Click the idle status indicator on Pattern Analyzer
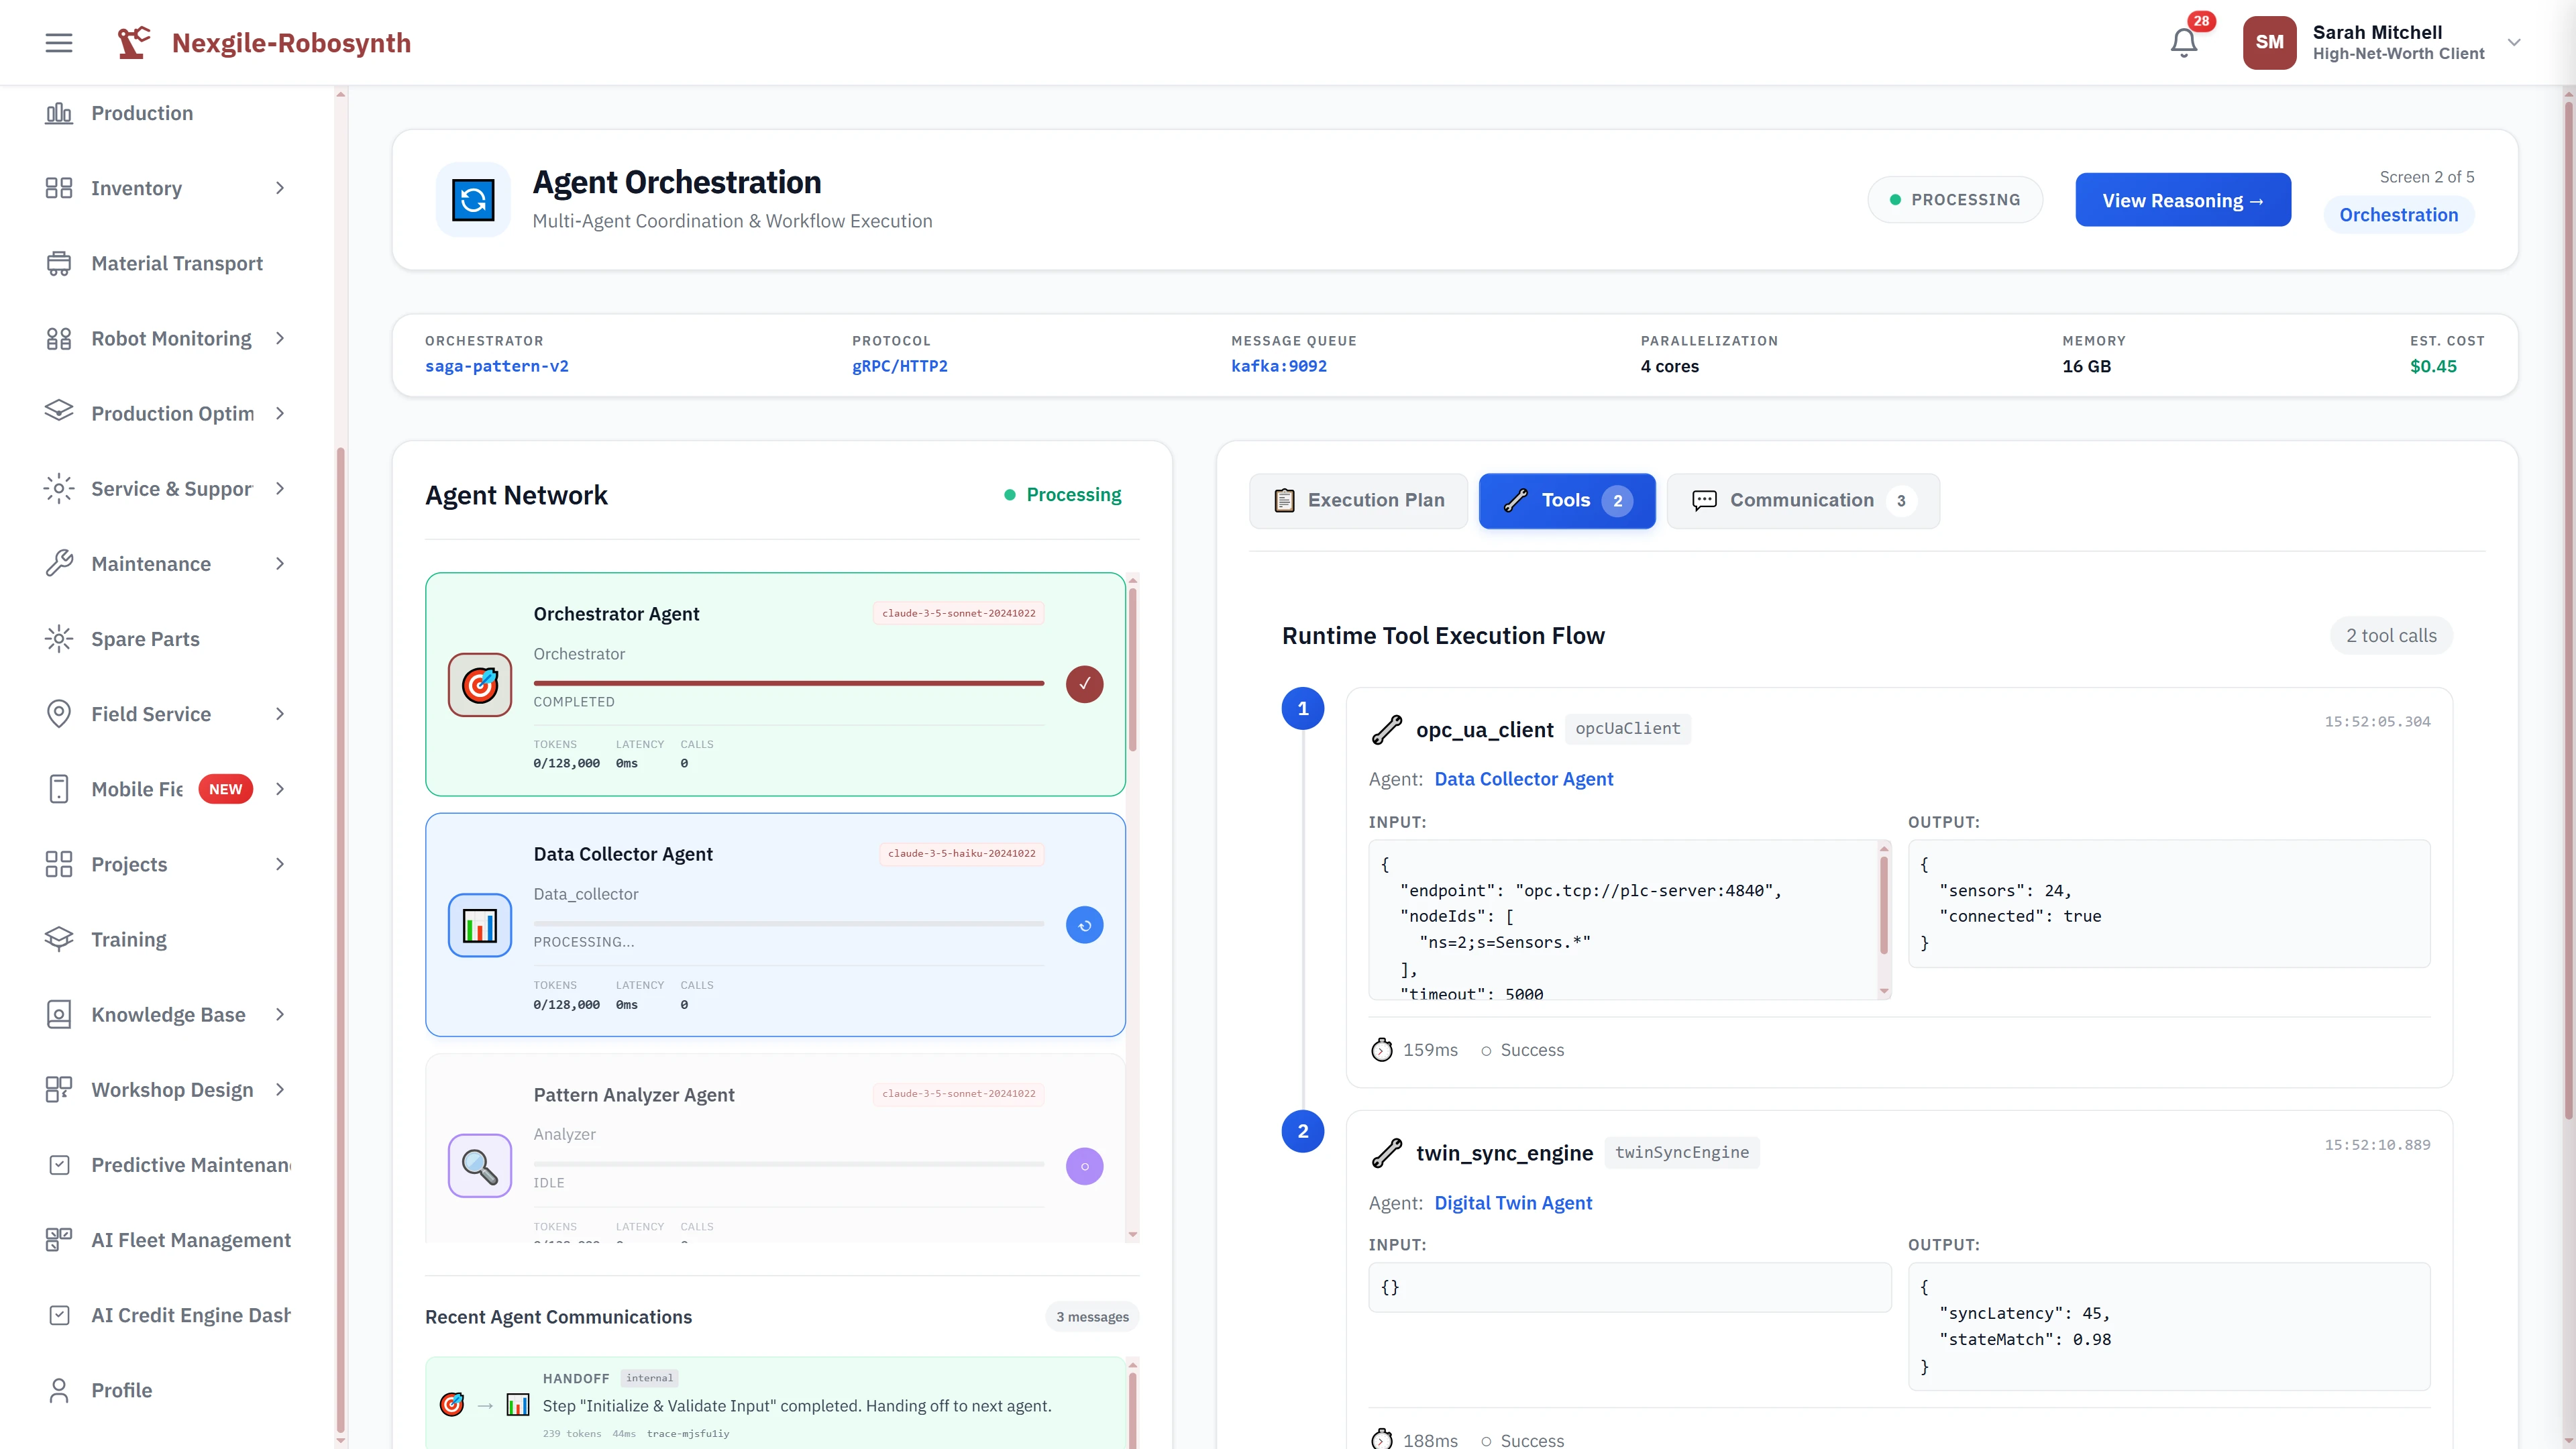The height and width of the screenshot is (1449, 2576). (x=1084, y=1166)
